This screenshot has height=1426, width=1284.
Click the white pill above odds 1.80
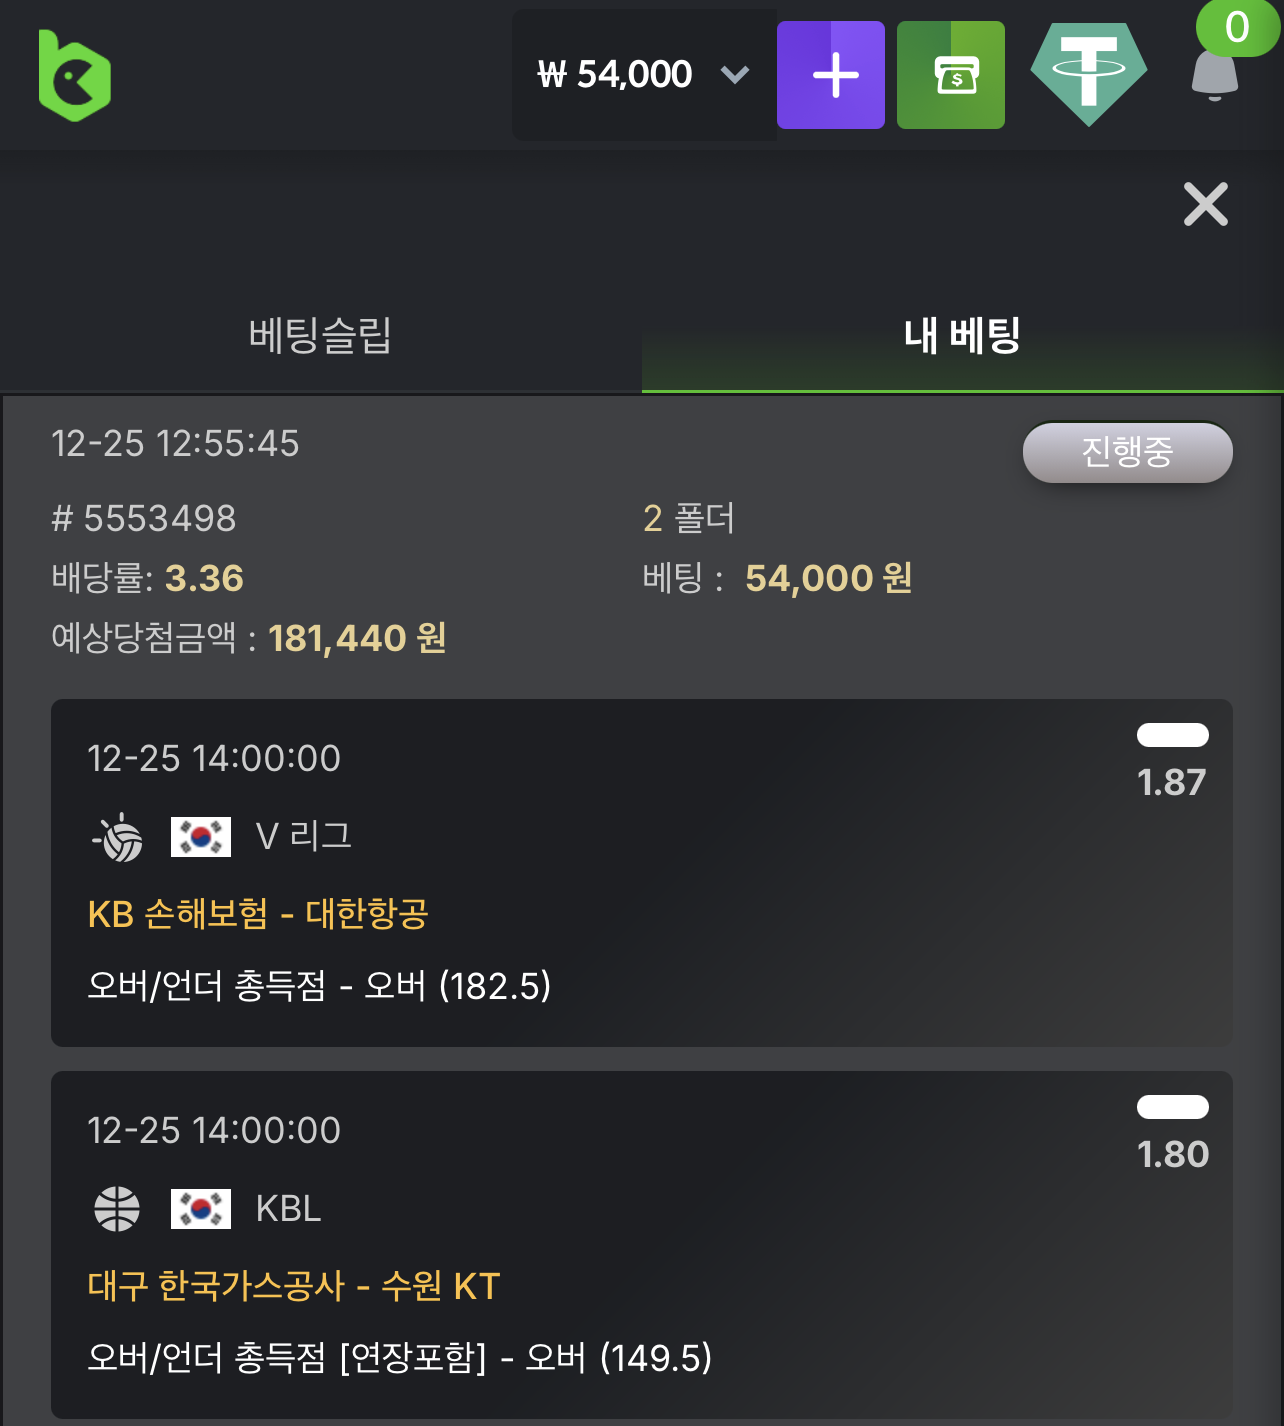[1172, 1107]
